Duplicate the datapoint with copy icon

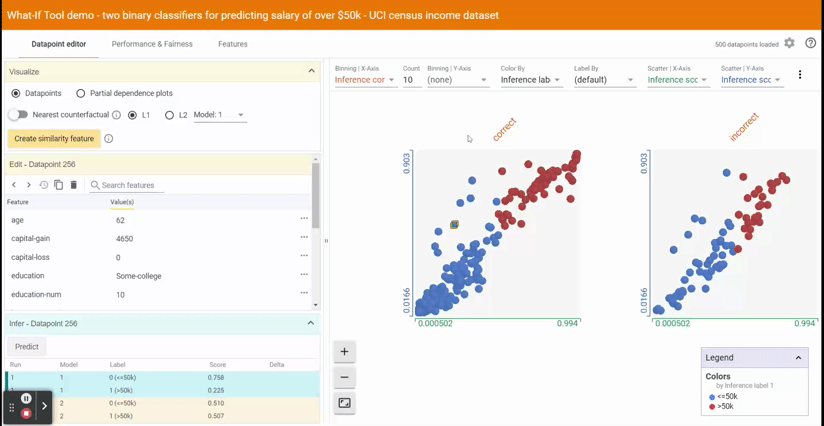59,185
